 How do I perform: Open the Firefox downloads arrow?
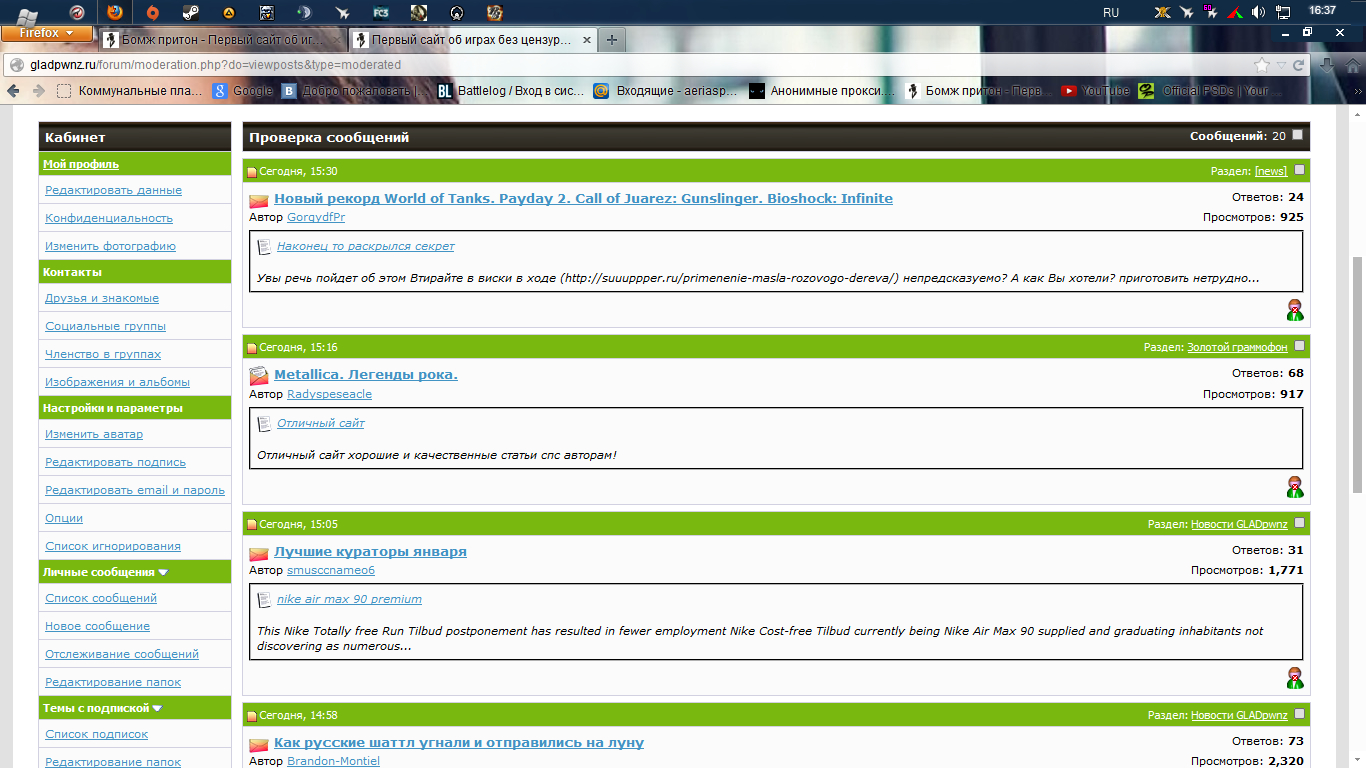(1328, 65)
